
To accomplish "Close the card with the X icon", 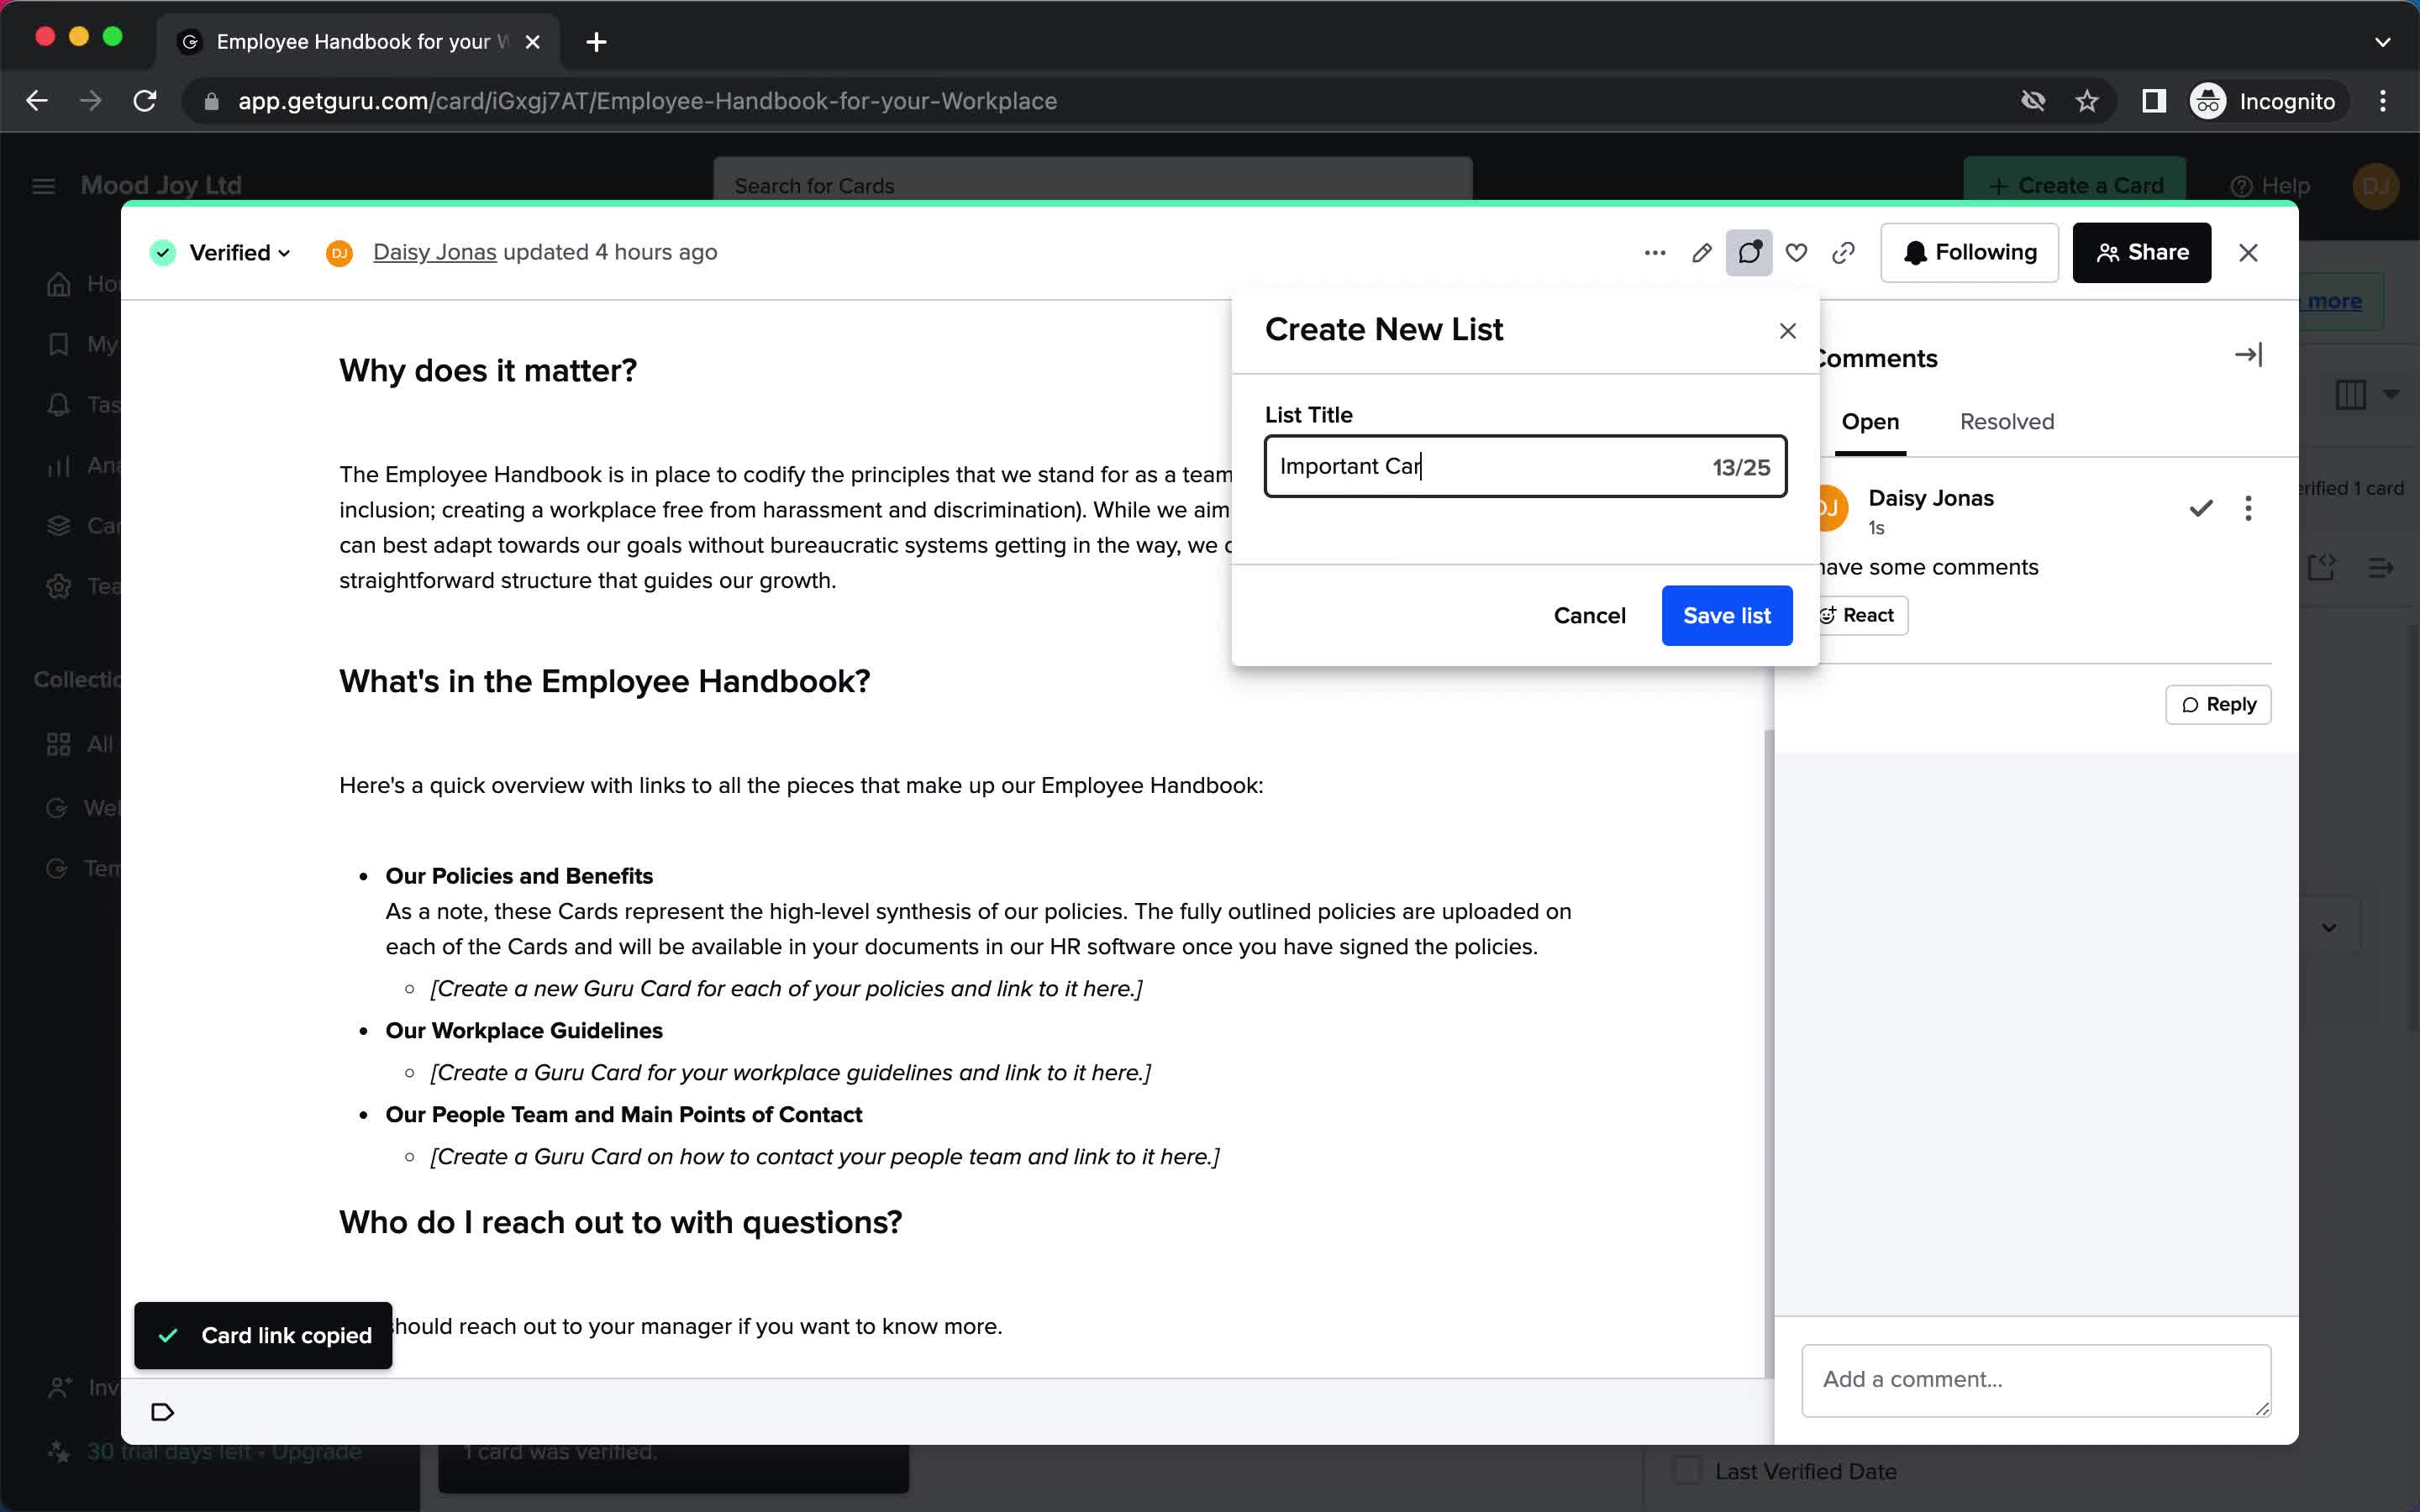I will (x=2248, y=253).
